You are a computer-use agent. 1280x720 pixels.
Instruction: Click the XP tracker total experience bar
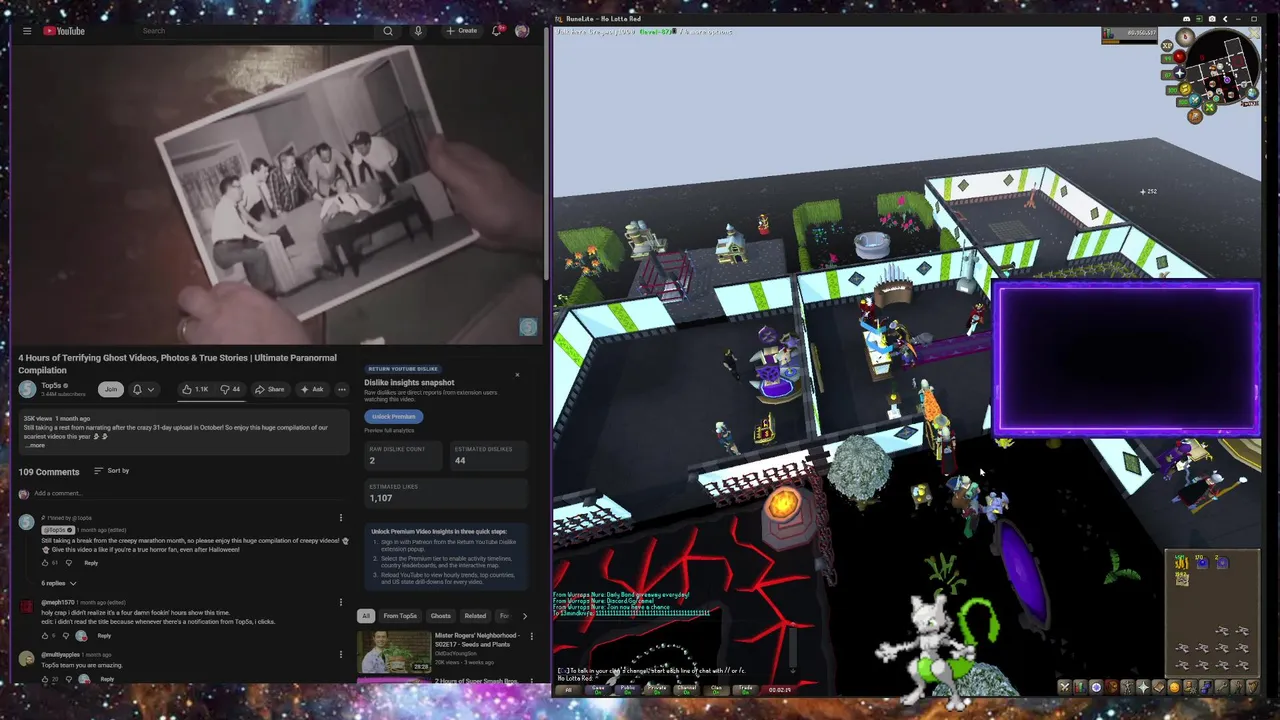point(1129,36)
